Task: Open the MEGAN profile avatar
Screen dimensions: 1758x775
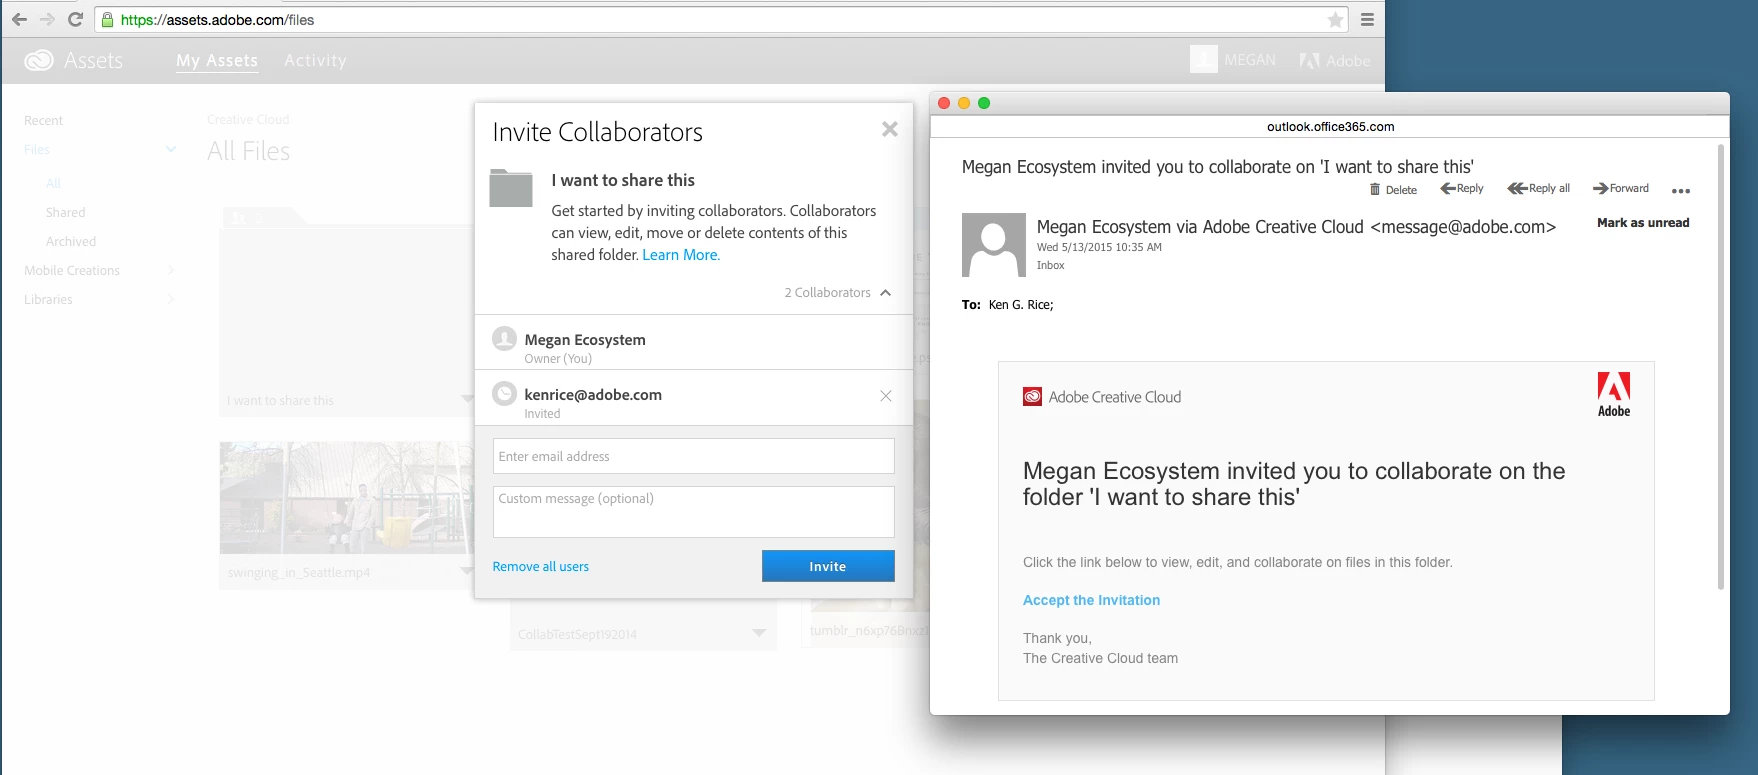Action: pos(1204,59)
